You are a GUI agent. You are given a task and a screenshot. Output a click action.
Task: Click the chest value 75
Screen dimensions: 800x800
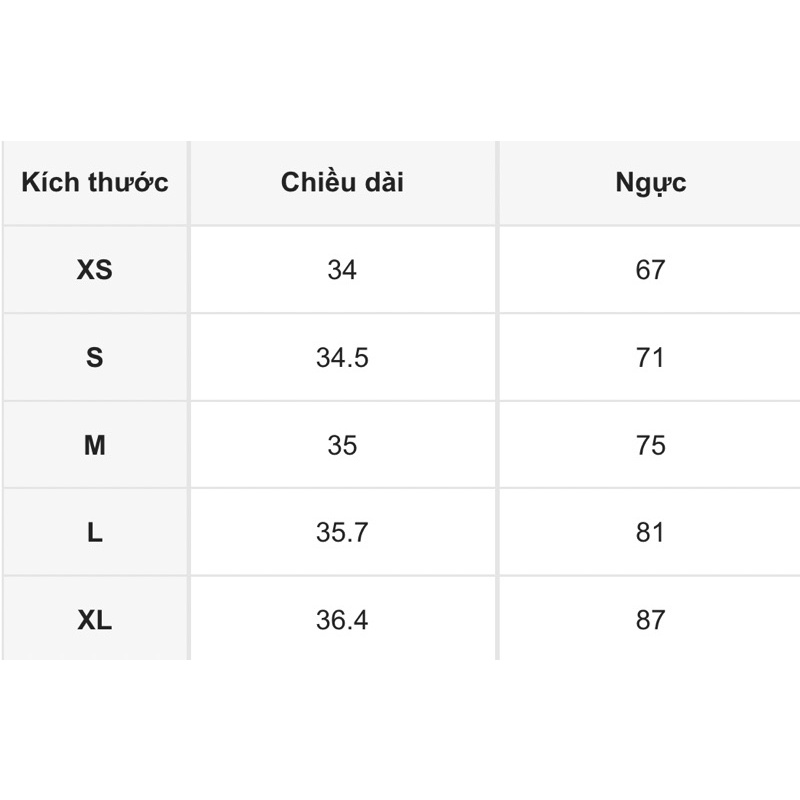[650, 445]
